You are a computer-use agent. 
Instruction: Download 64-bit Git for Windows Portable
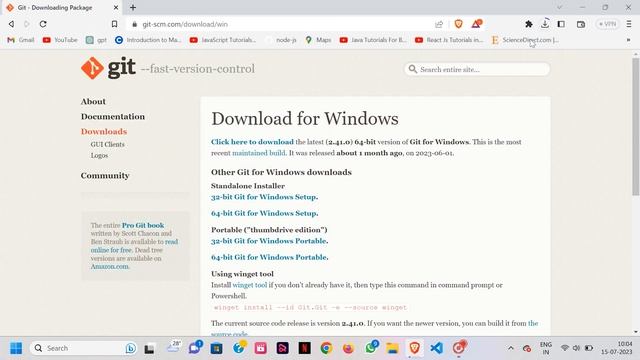click(269, 257)
